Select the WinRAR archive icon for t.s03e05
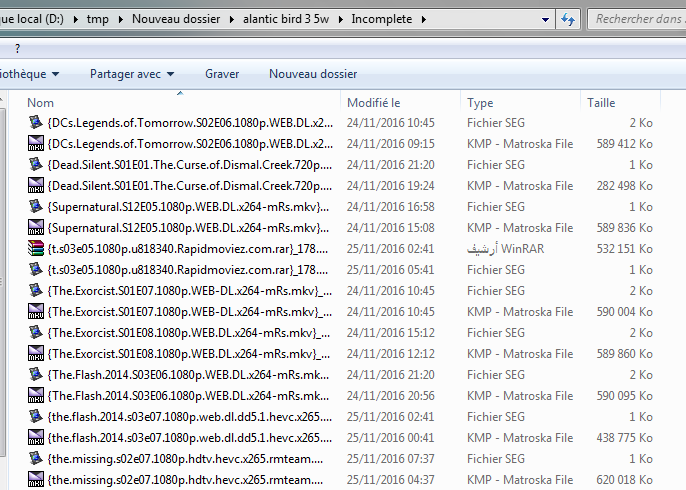686x490 pixels. pyautogui.click(x=36, y=249)
